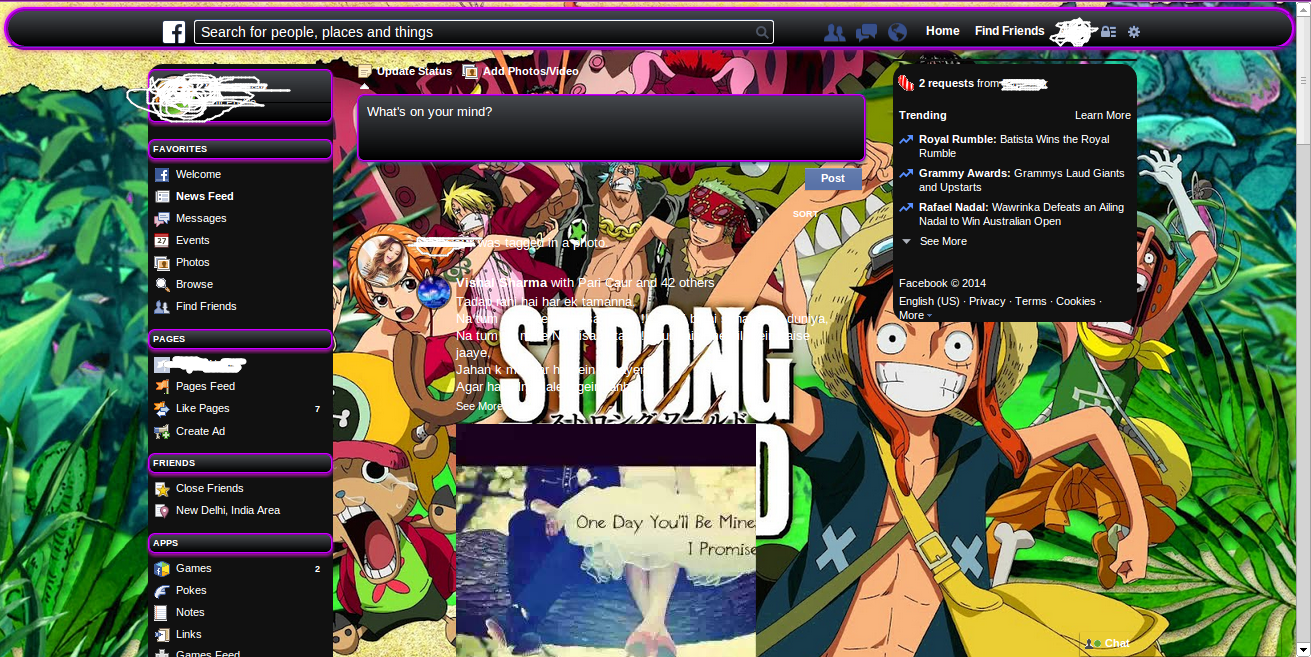Click the Games app icon
1311x657 pixels.
click(x=162, y=568)
